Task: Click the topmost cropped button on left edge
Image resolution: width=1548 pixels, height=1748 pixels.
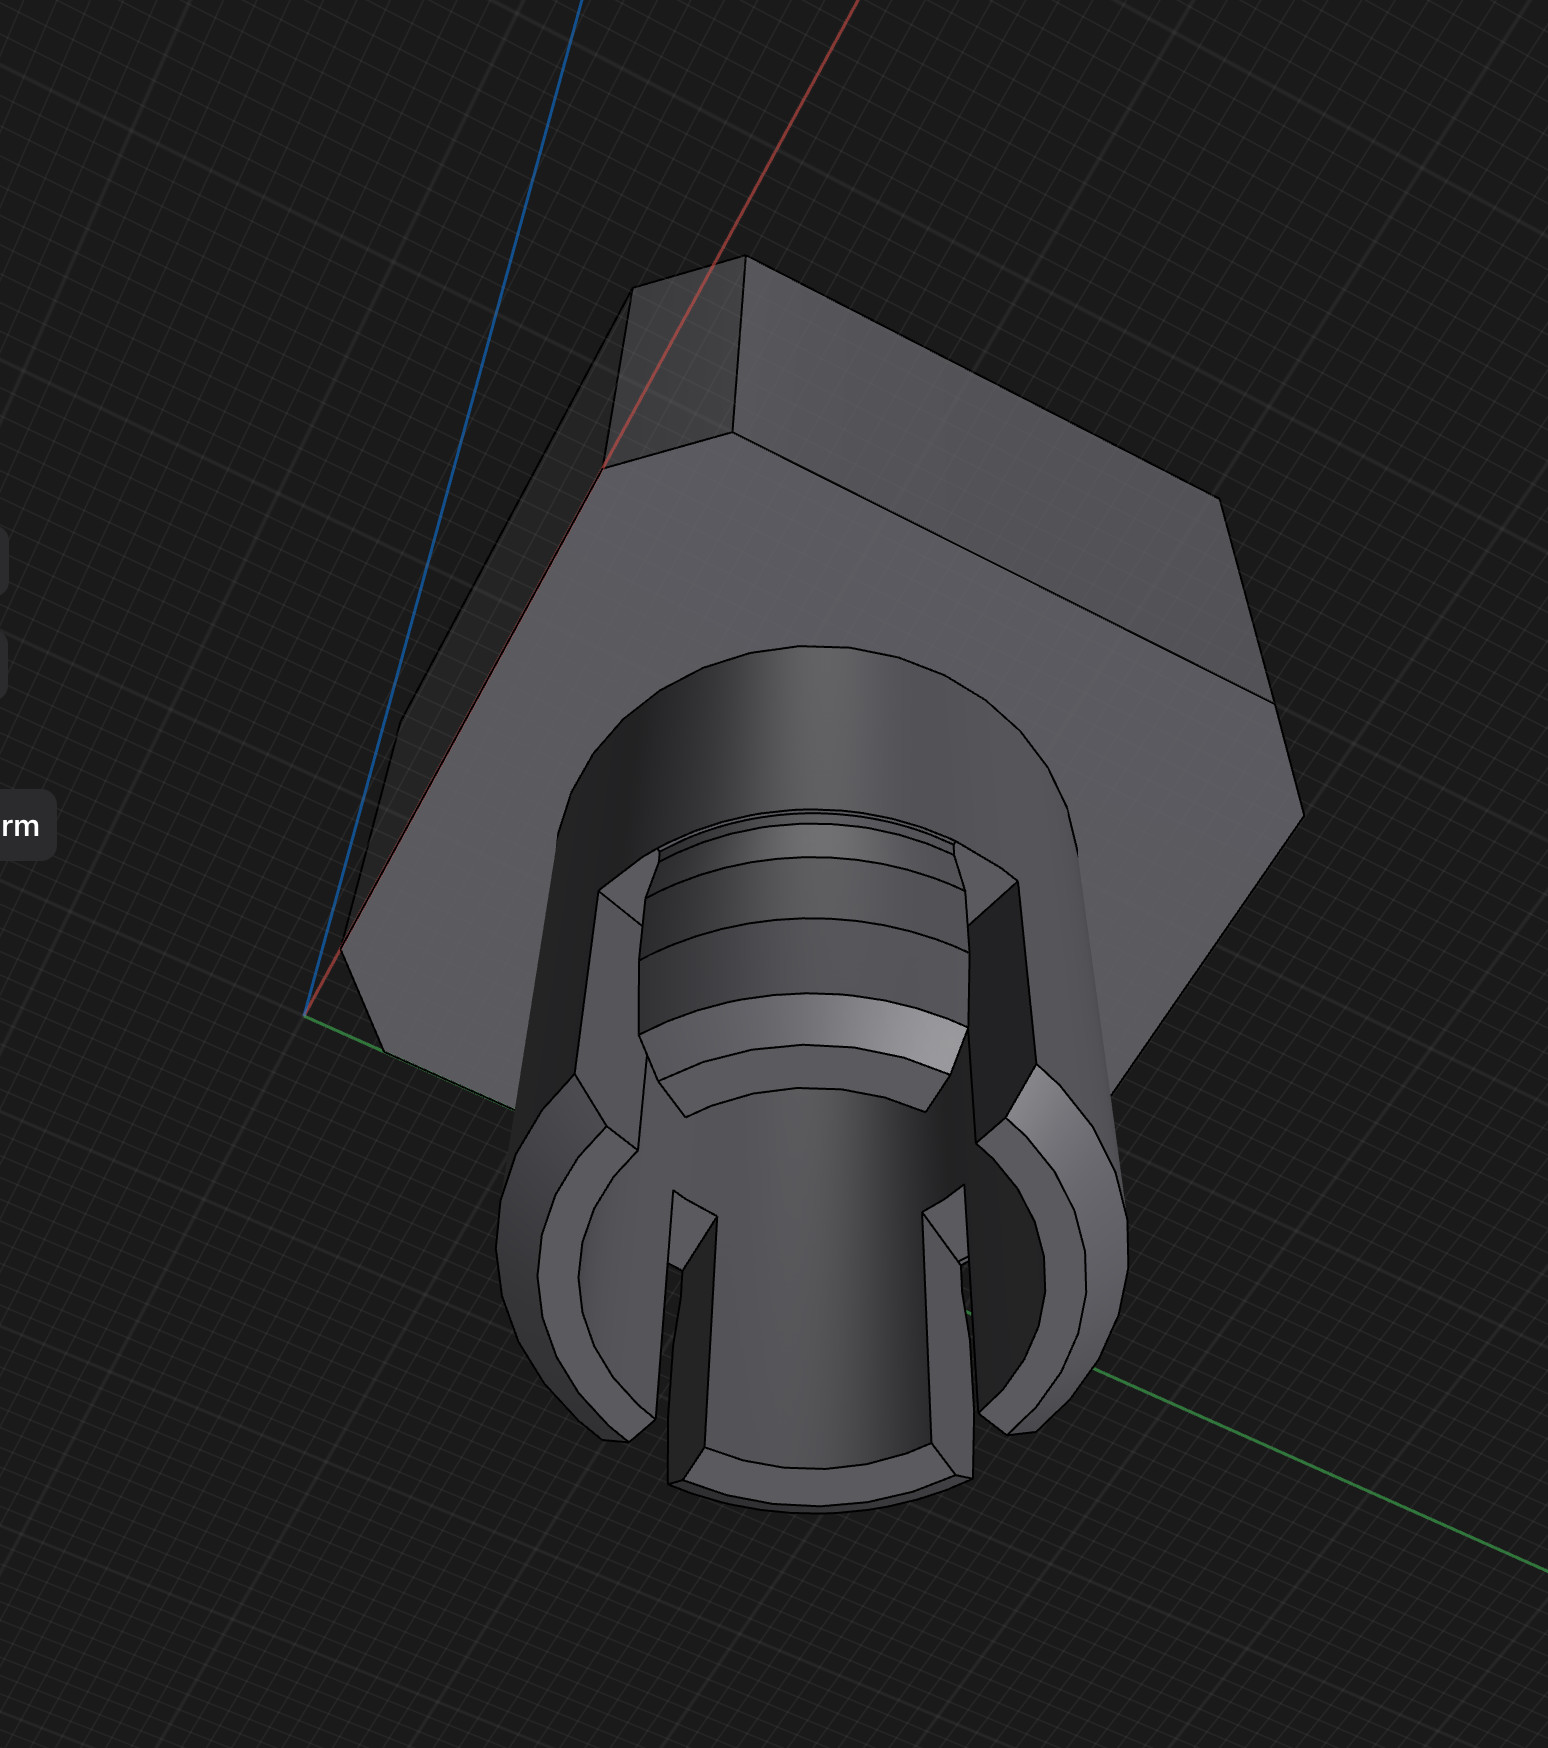Action: click(4, 561)
